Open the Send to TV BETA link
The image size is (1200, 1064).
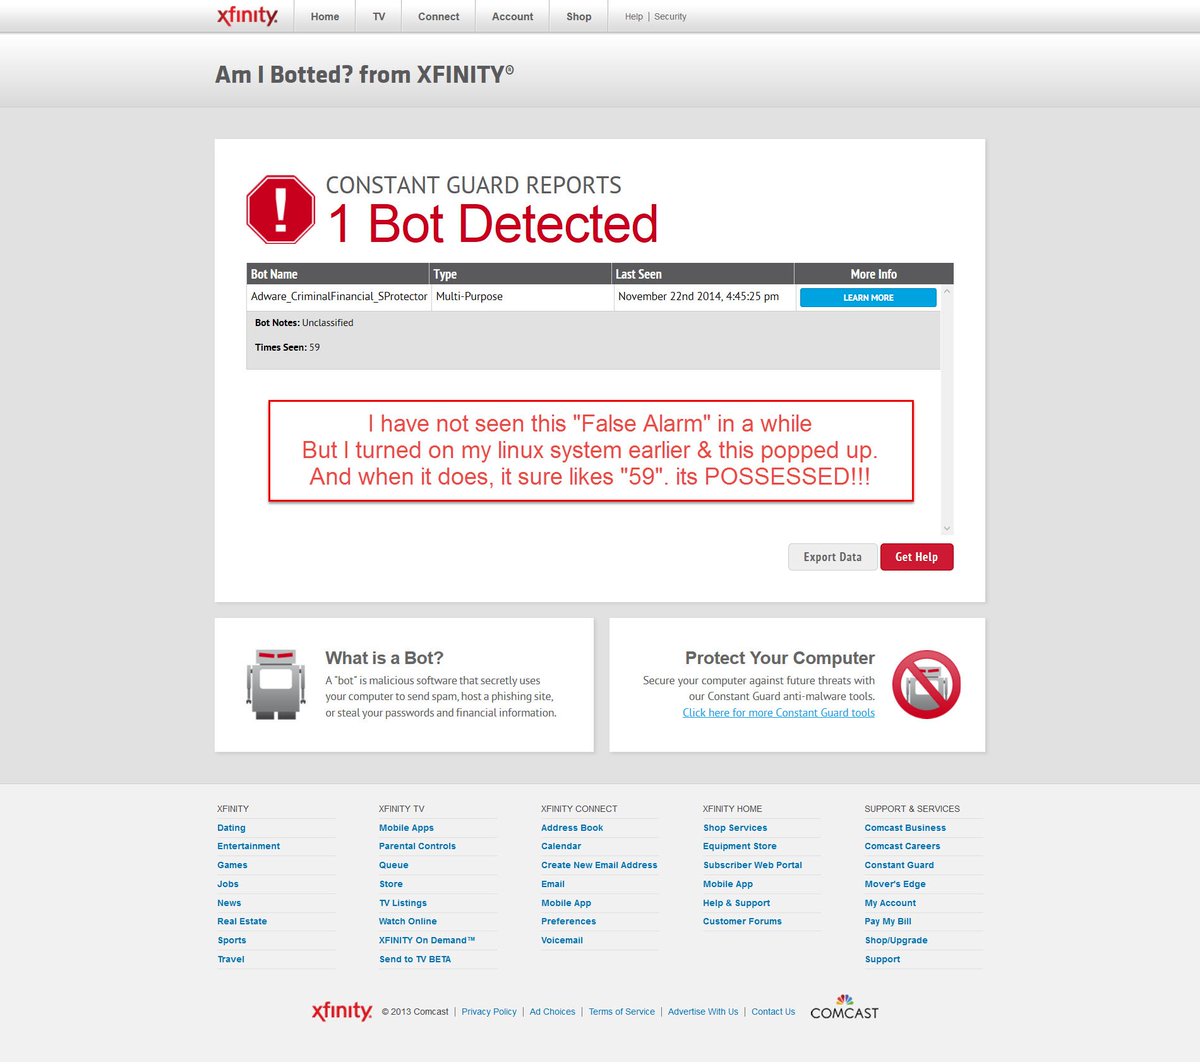point(415,960)
